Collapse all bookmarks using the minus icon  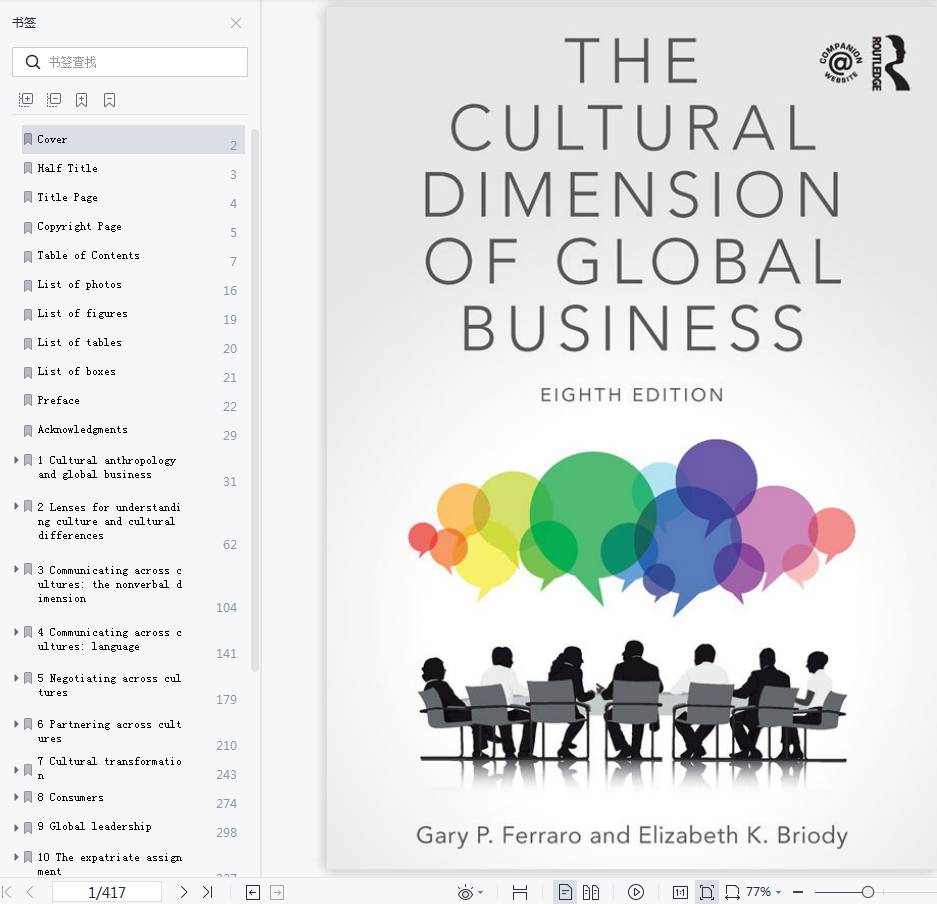(54, 100)
